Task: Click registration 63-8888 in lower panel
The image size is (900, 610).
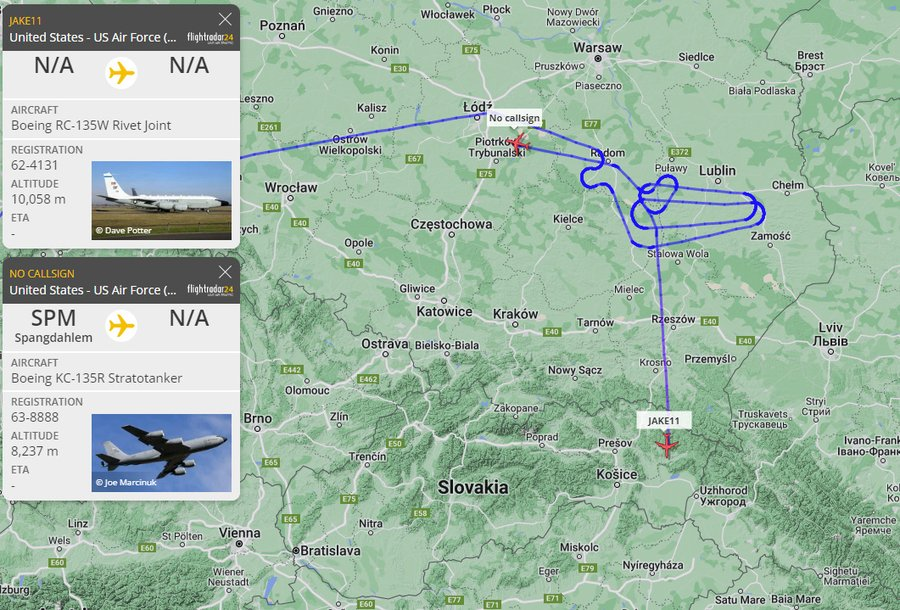Action: (35, 417)
